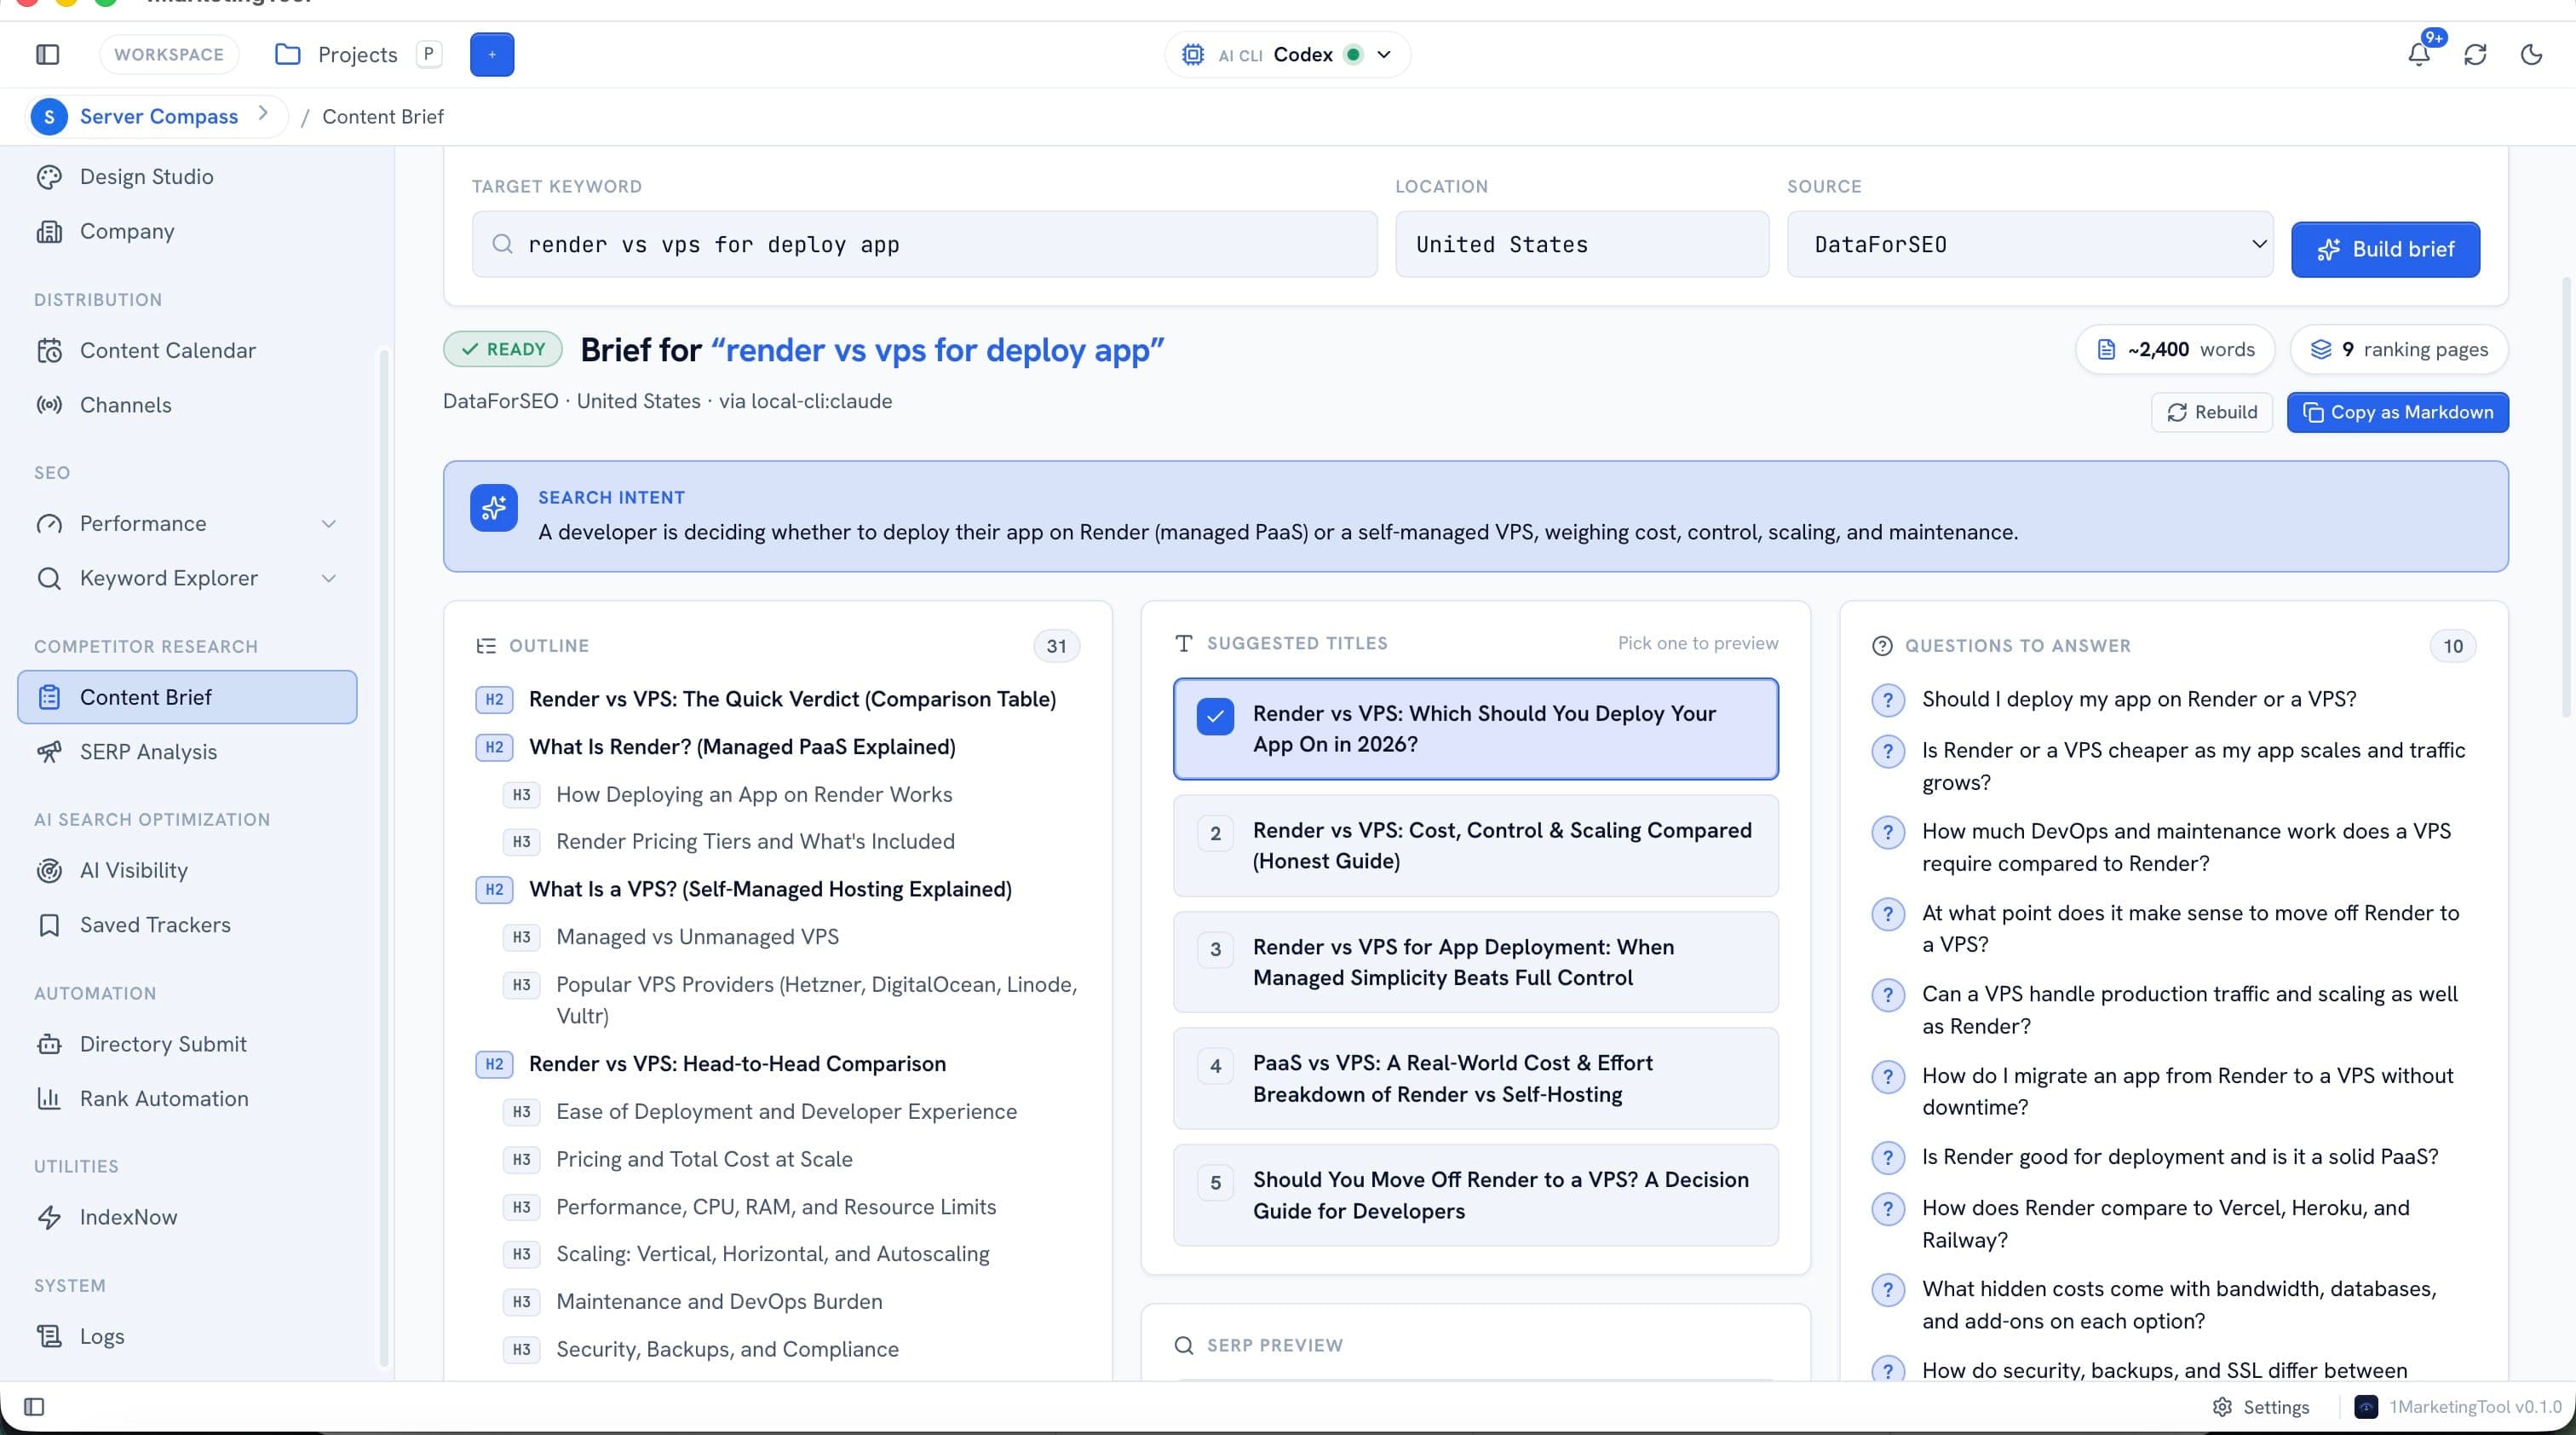Click outline item 'Render vs VPS: The Quick Verdict'
The width and height of the screenshot is (2576, 1435).
792,699
